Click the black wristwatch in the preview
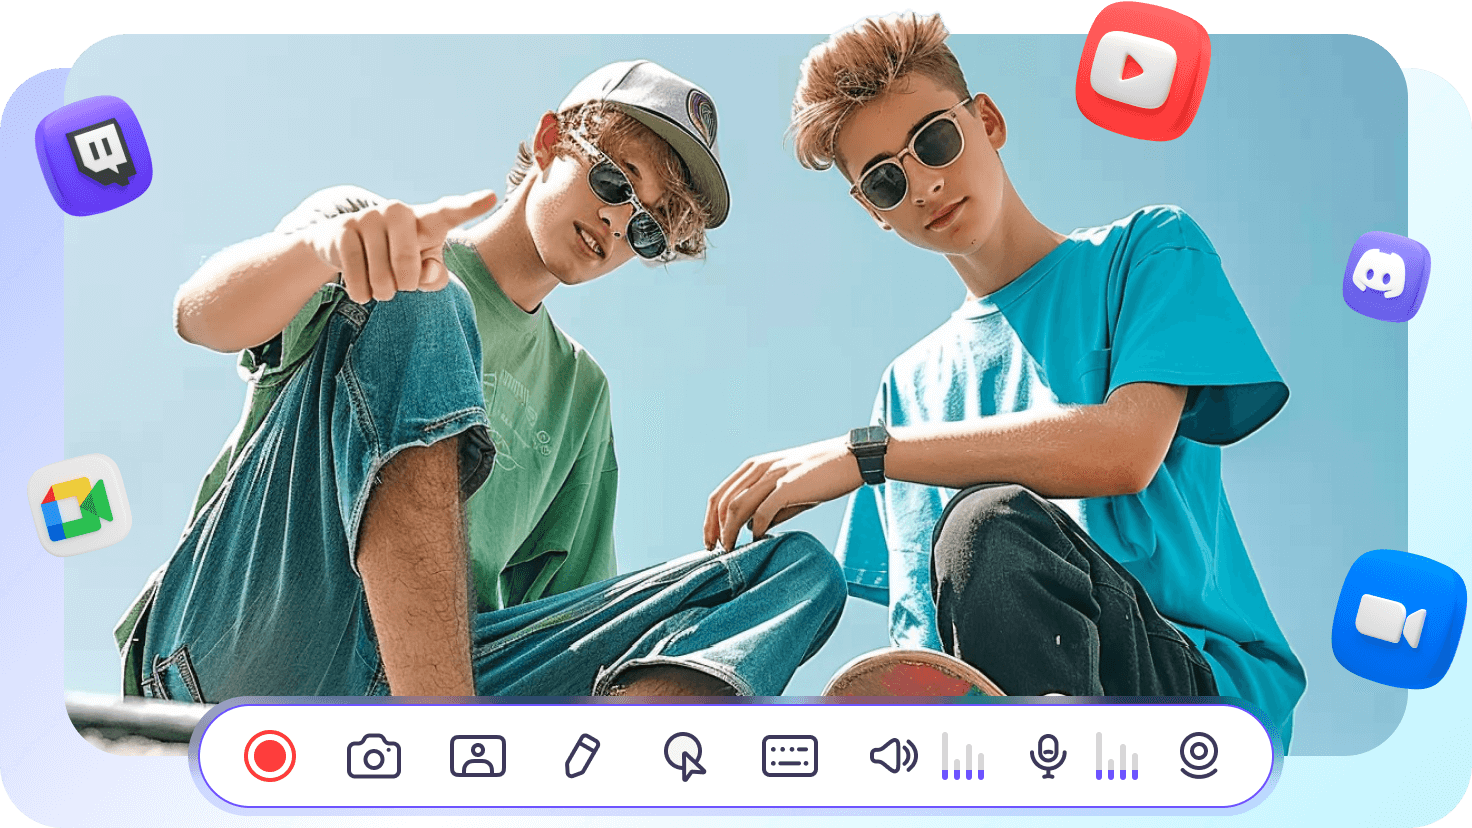1472x828 pixels. [868, 453]
